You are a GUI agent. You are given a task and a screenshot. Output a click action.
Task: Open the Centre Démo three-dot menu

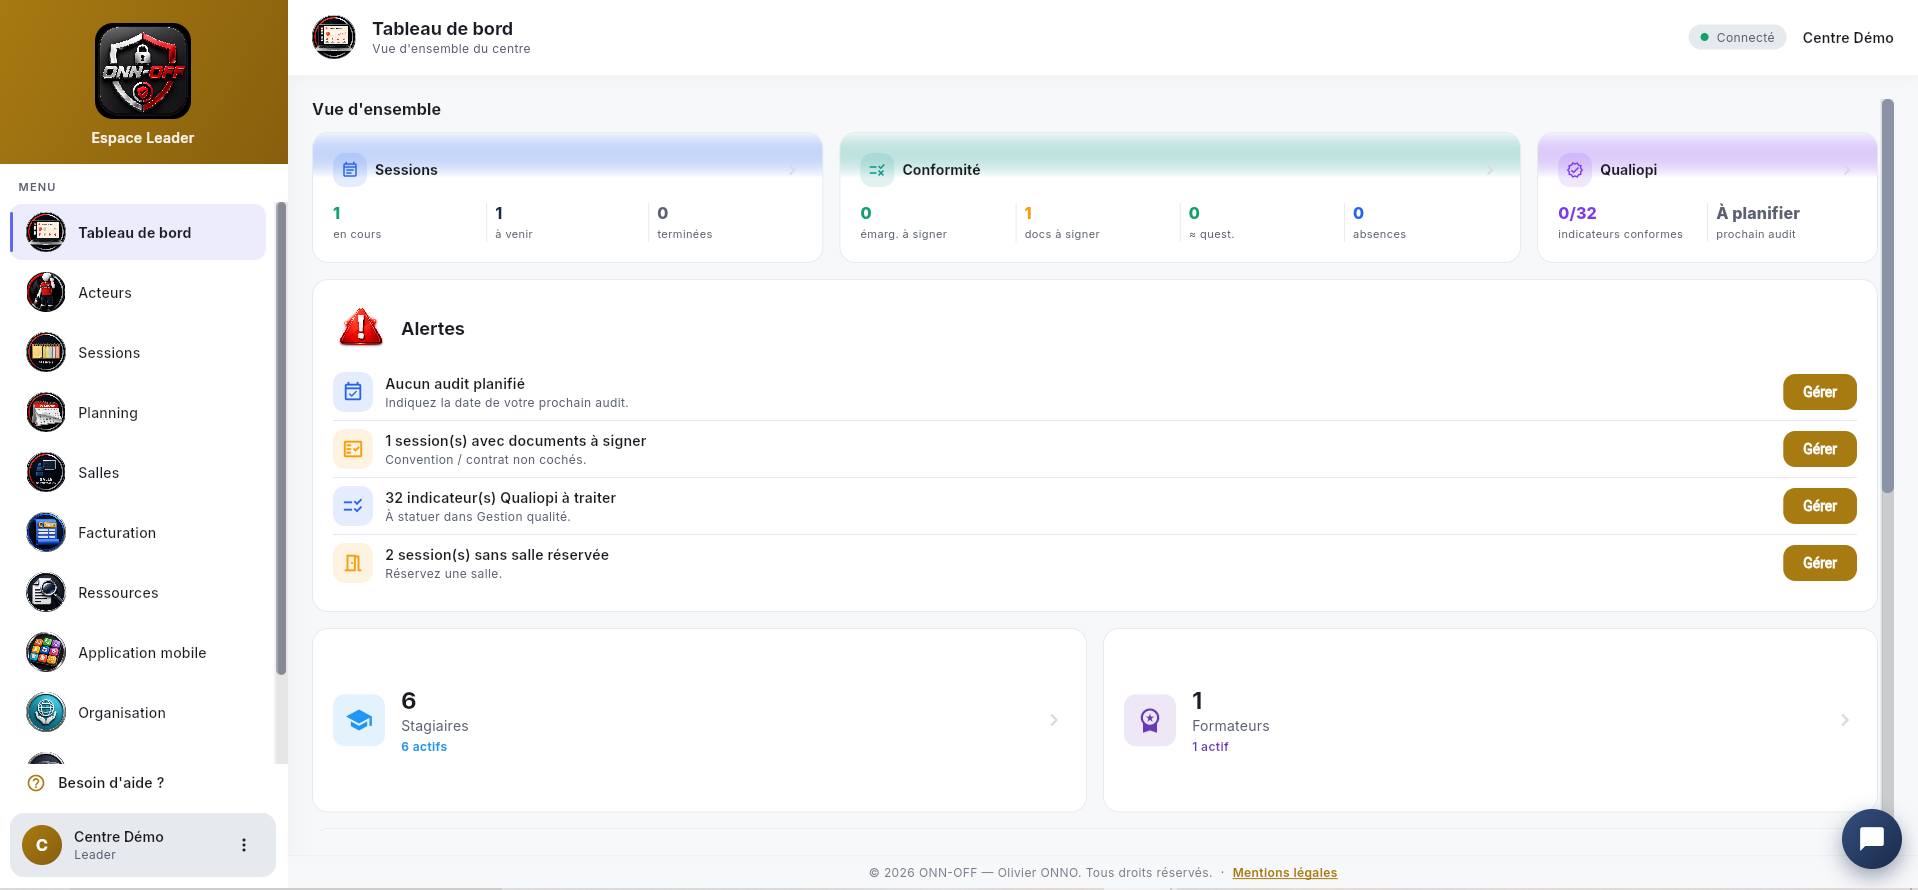click(x=244, y=845)
